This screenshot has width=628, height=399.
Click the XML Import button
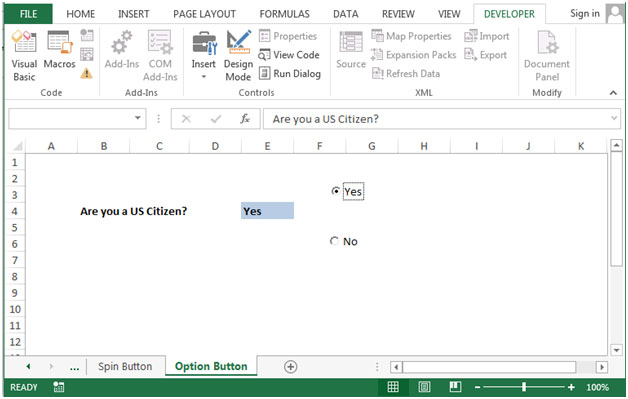coord(487,36)
